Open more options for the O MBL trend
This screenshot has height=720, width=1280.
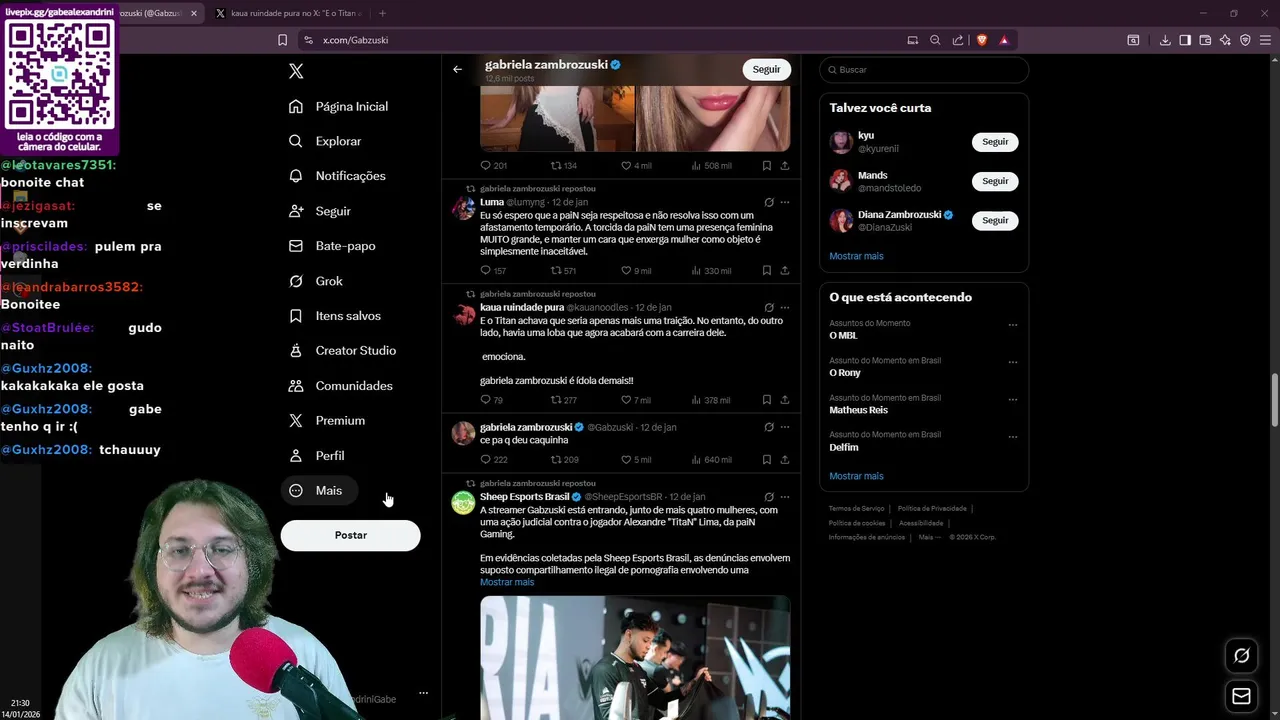[x=1013, y=325]
